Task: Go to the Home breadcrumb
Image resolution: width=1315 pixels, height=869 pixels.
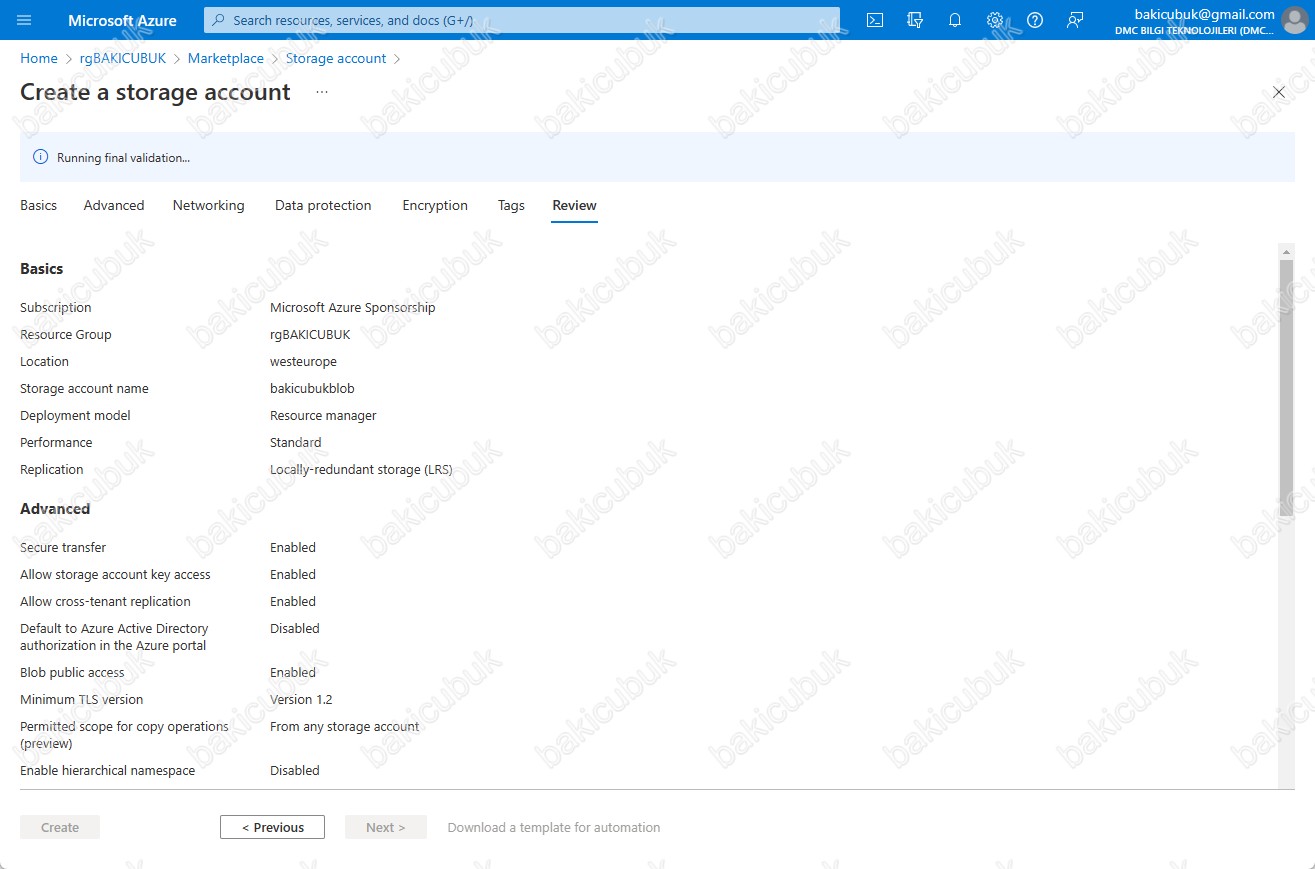Action: click(39, 59)
